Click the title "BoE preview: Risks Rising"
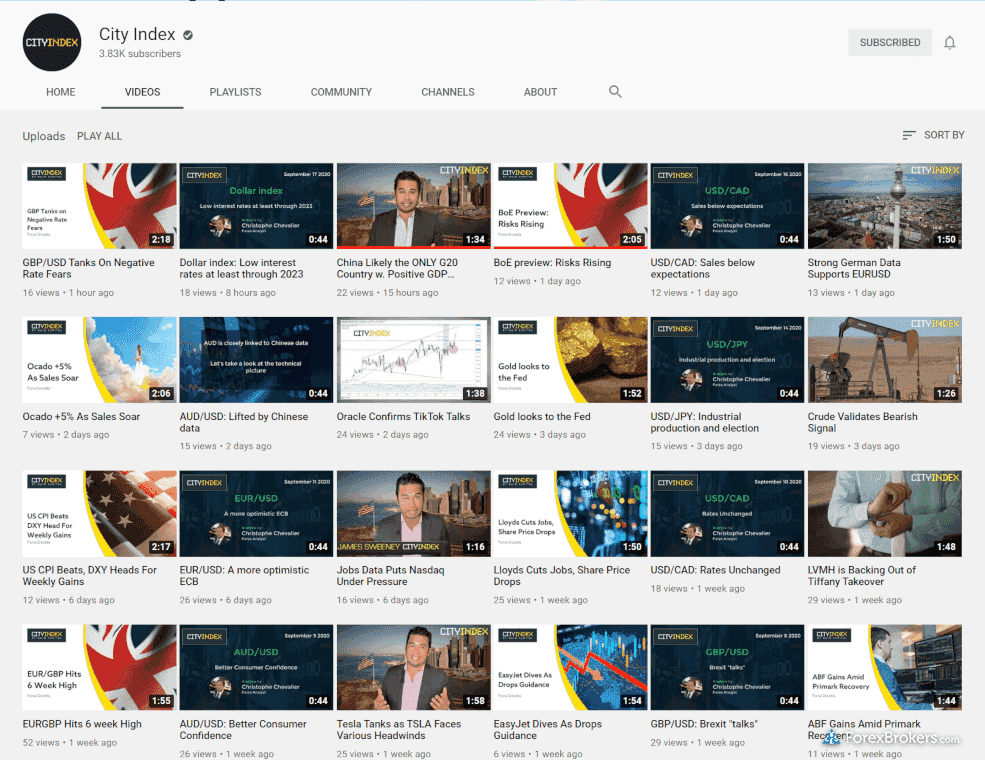This screenshot has width=985, height=760. 552,263
